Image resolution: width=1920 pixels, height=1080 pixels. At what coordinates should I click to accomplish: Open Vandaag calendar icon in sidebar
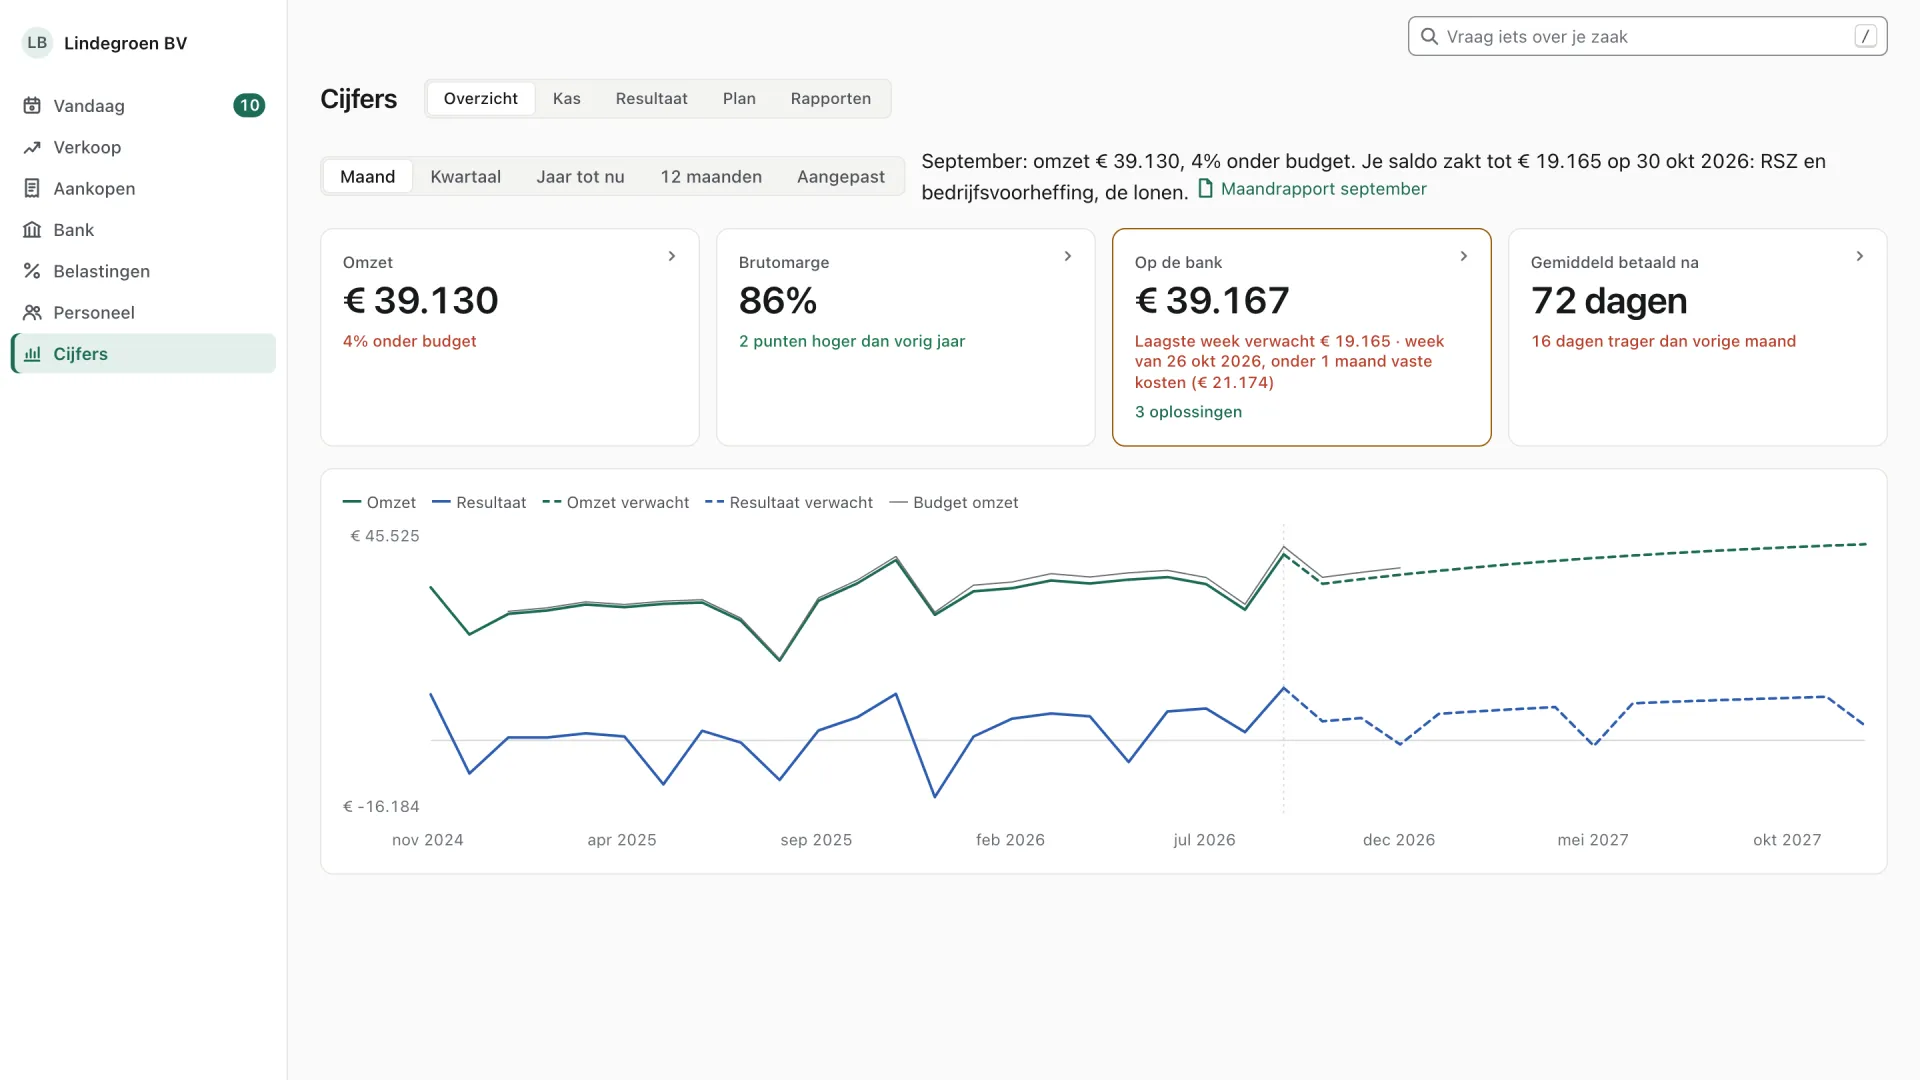pyautogui.click(x=32, y=106)
